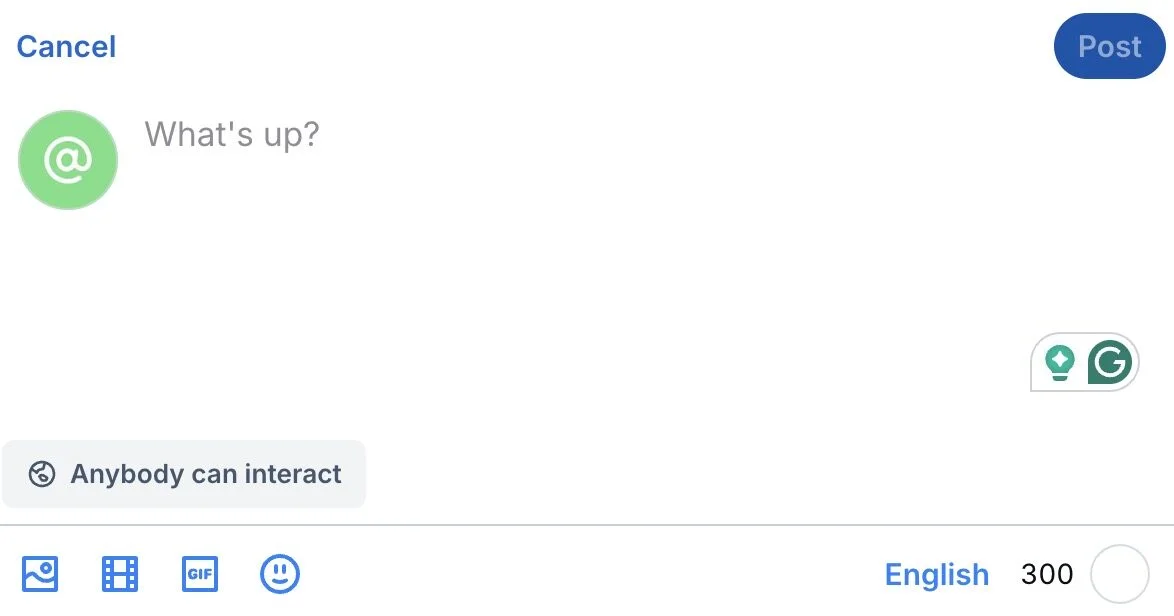Click the 300 remaining characters counter
Screen dimensions: 1174x616
point(1047,574)
